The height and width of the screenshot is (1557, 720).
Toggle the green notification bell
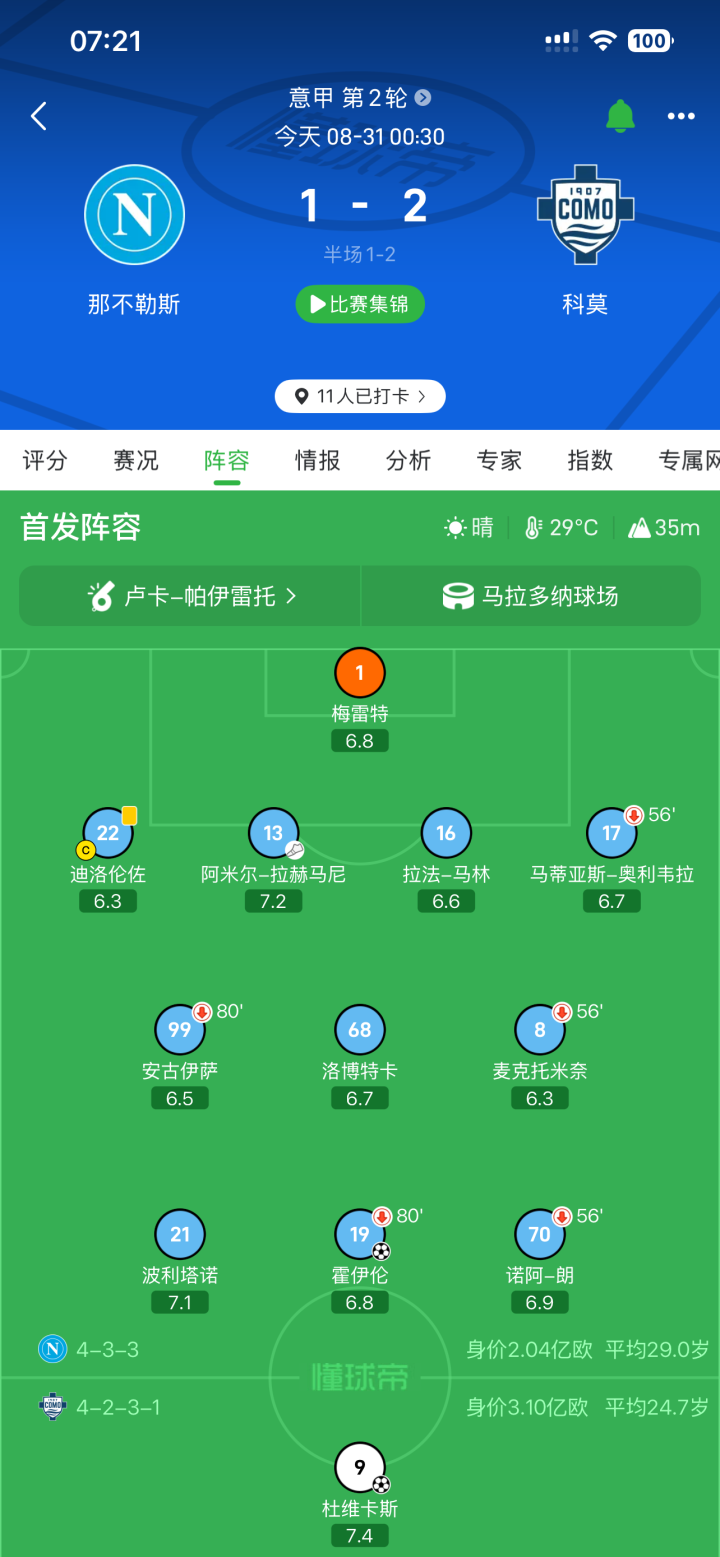pos(620,116)
